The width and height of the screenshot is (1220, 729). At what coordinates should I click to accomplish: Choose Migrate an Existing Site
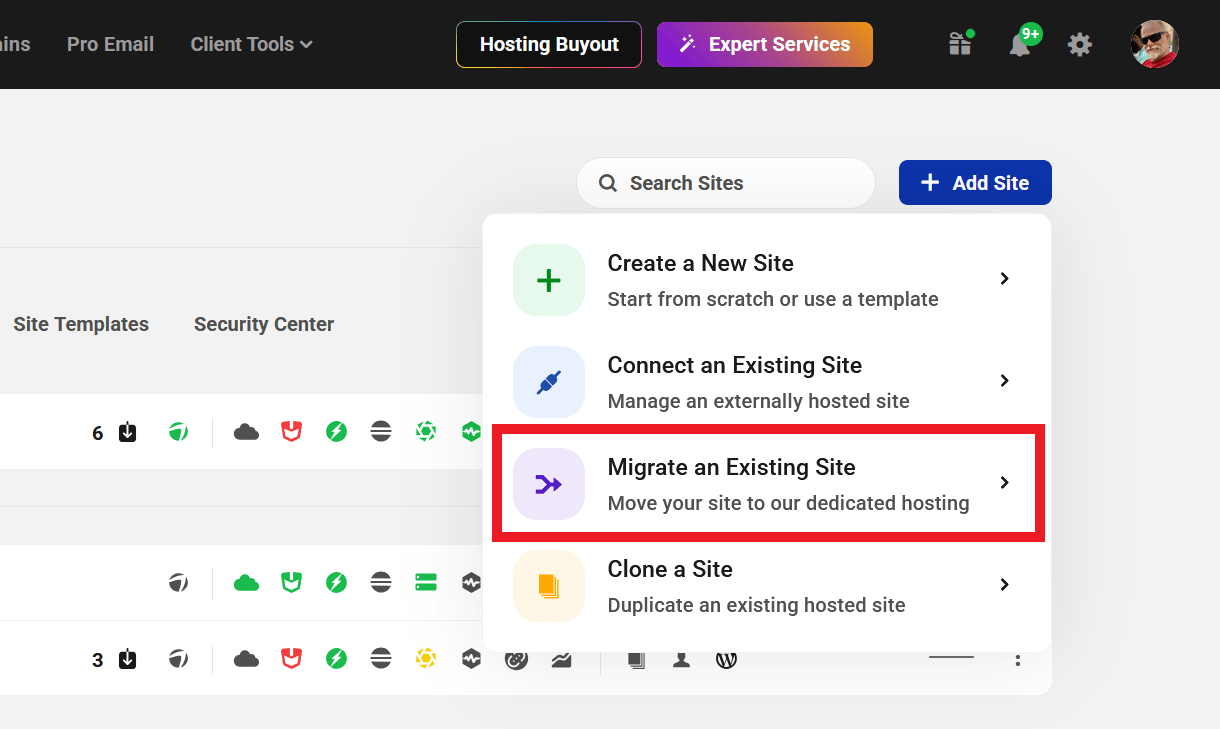tap(767, 484)
